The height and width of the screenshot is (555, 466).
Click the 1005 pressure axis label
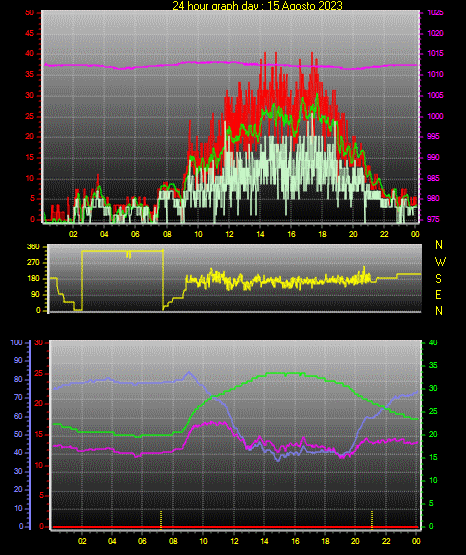tap(435, 95)
